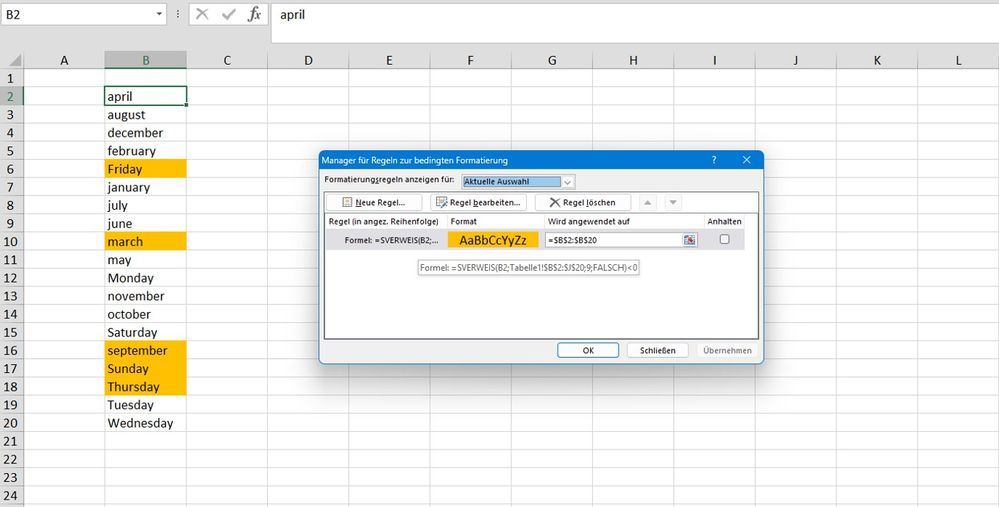Click cell containing Monday
The image size is (999, 507).
pyautogui.click(x=146, y=278)
